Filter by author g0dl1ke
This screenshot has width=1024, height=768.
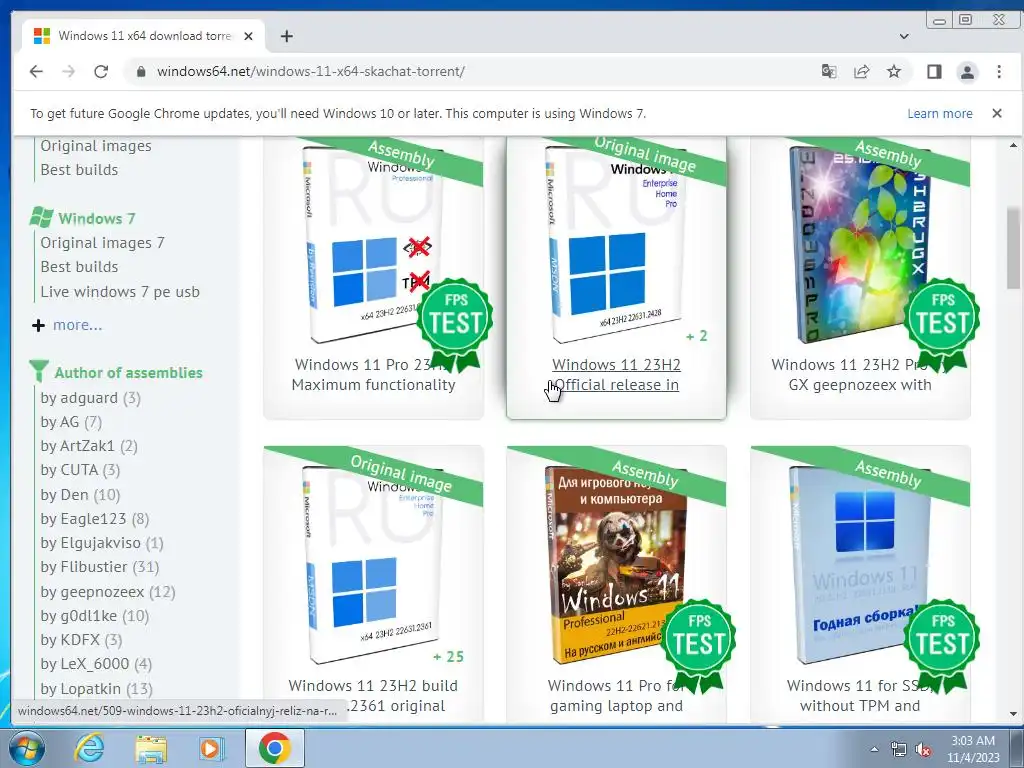coord(95,616)
